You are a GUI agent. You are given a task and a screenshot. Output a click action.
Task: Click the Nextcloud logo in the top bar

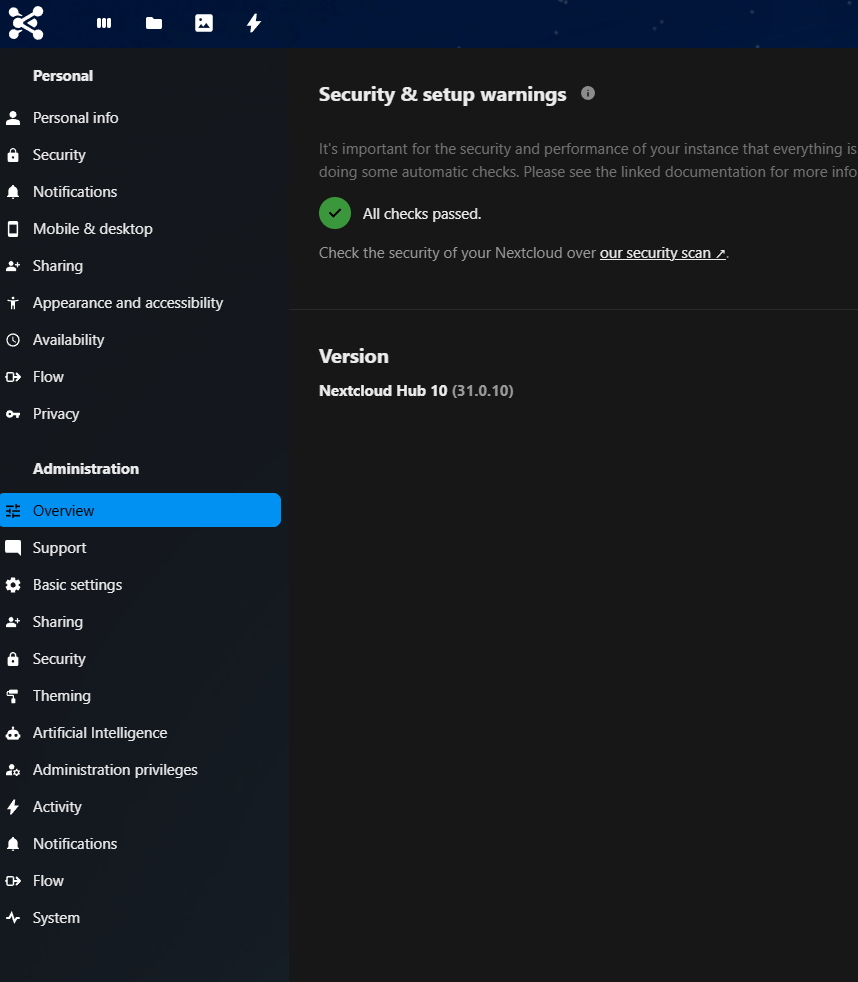pos(26,23)
